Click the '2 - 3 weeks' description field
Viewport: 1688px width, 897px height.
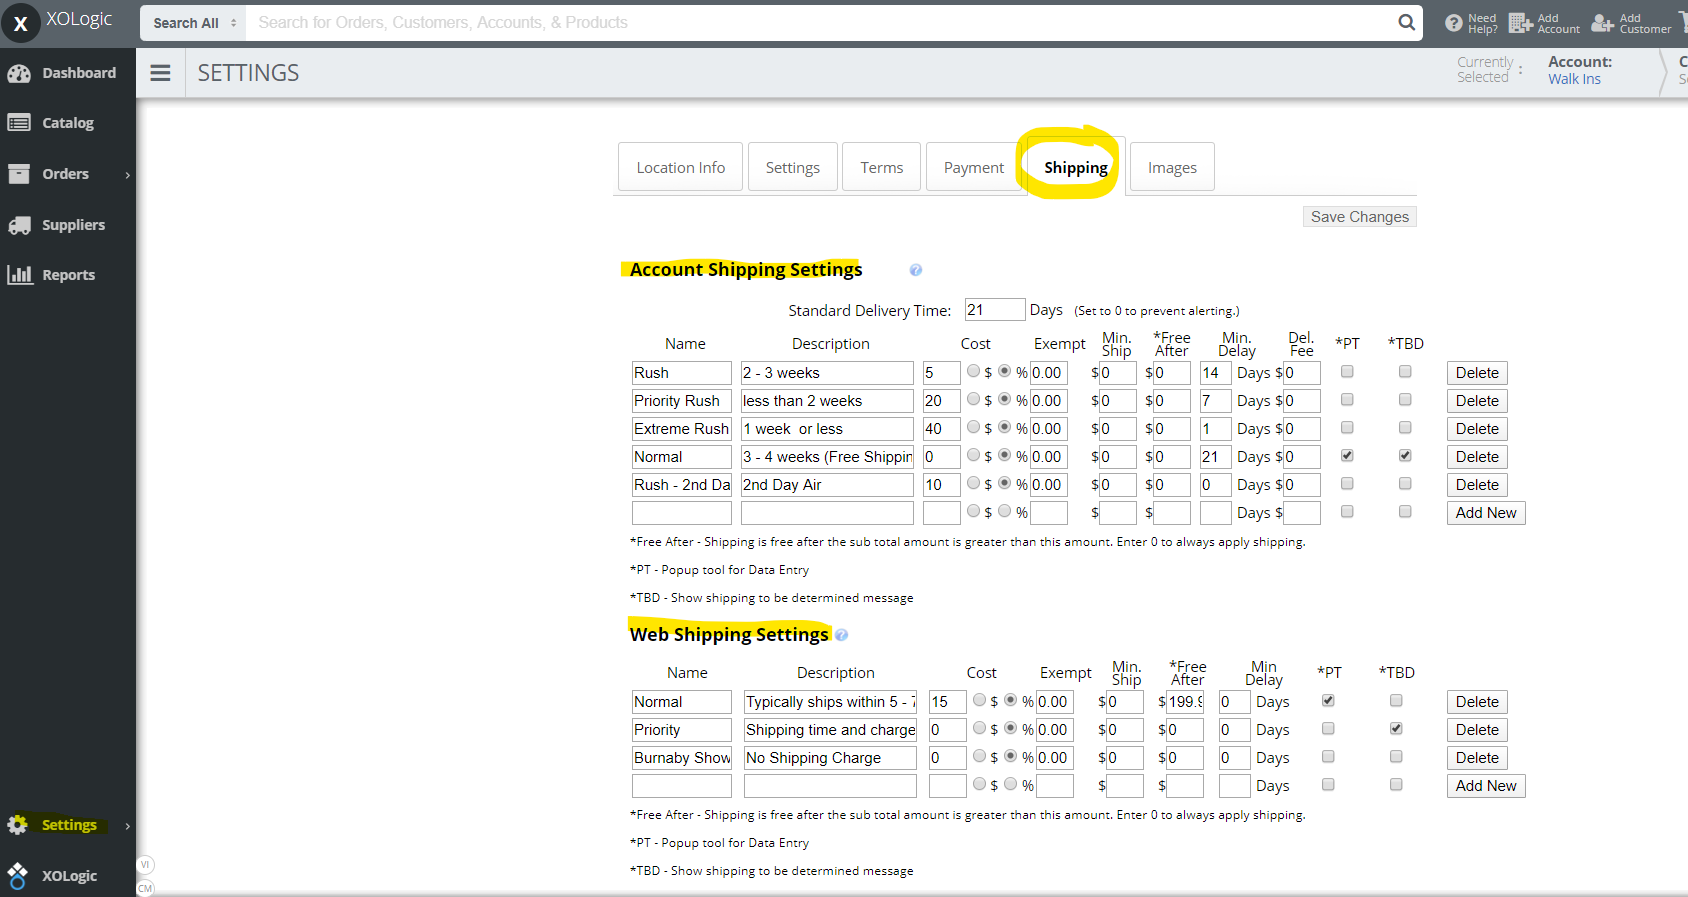tap(827, 373)
